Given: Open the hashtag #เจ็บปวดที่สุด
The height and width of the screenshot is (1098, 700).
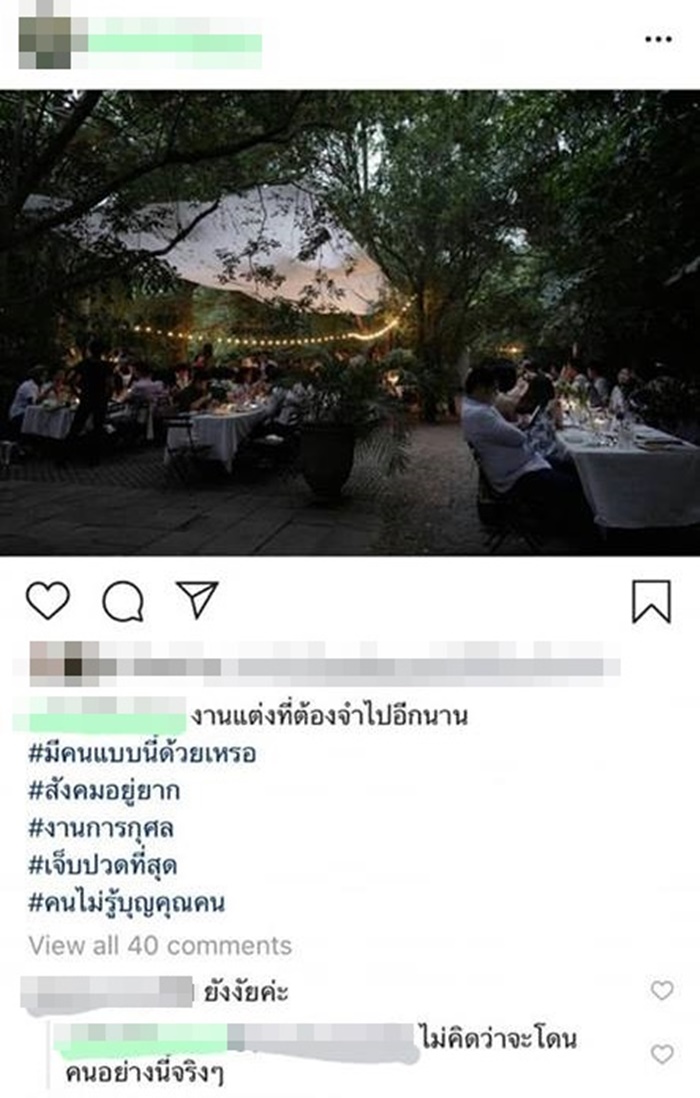Looking at the screenshot, I should [102, 866].
